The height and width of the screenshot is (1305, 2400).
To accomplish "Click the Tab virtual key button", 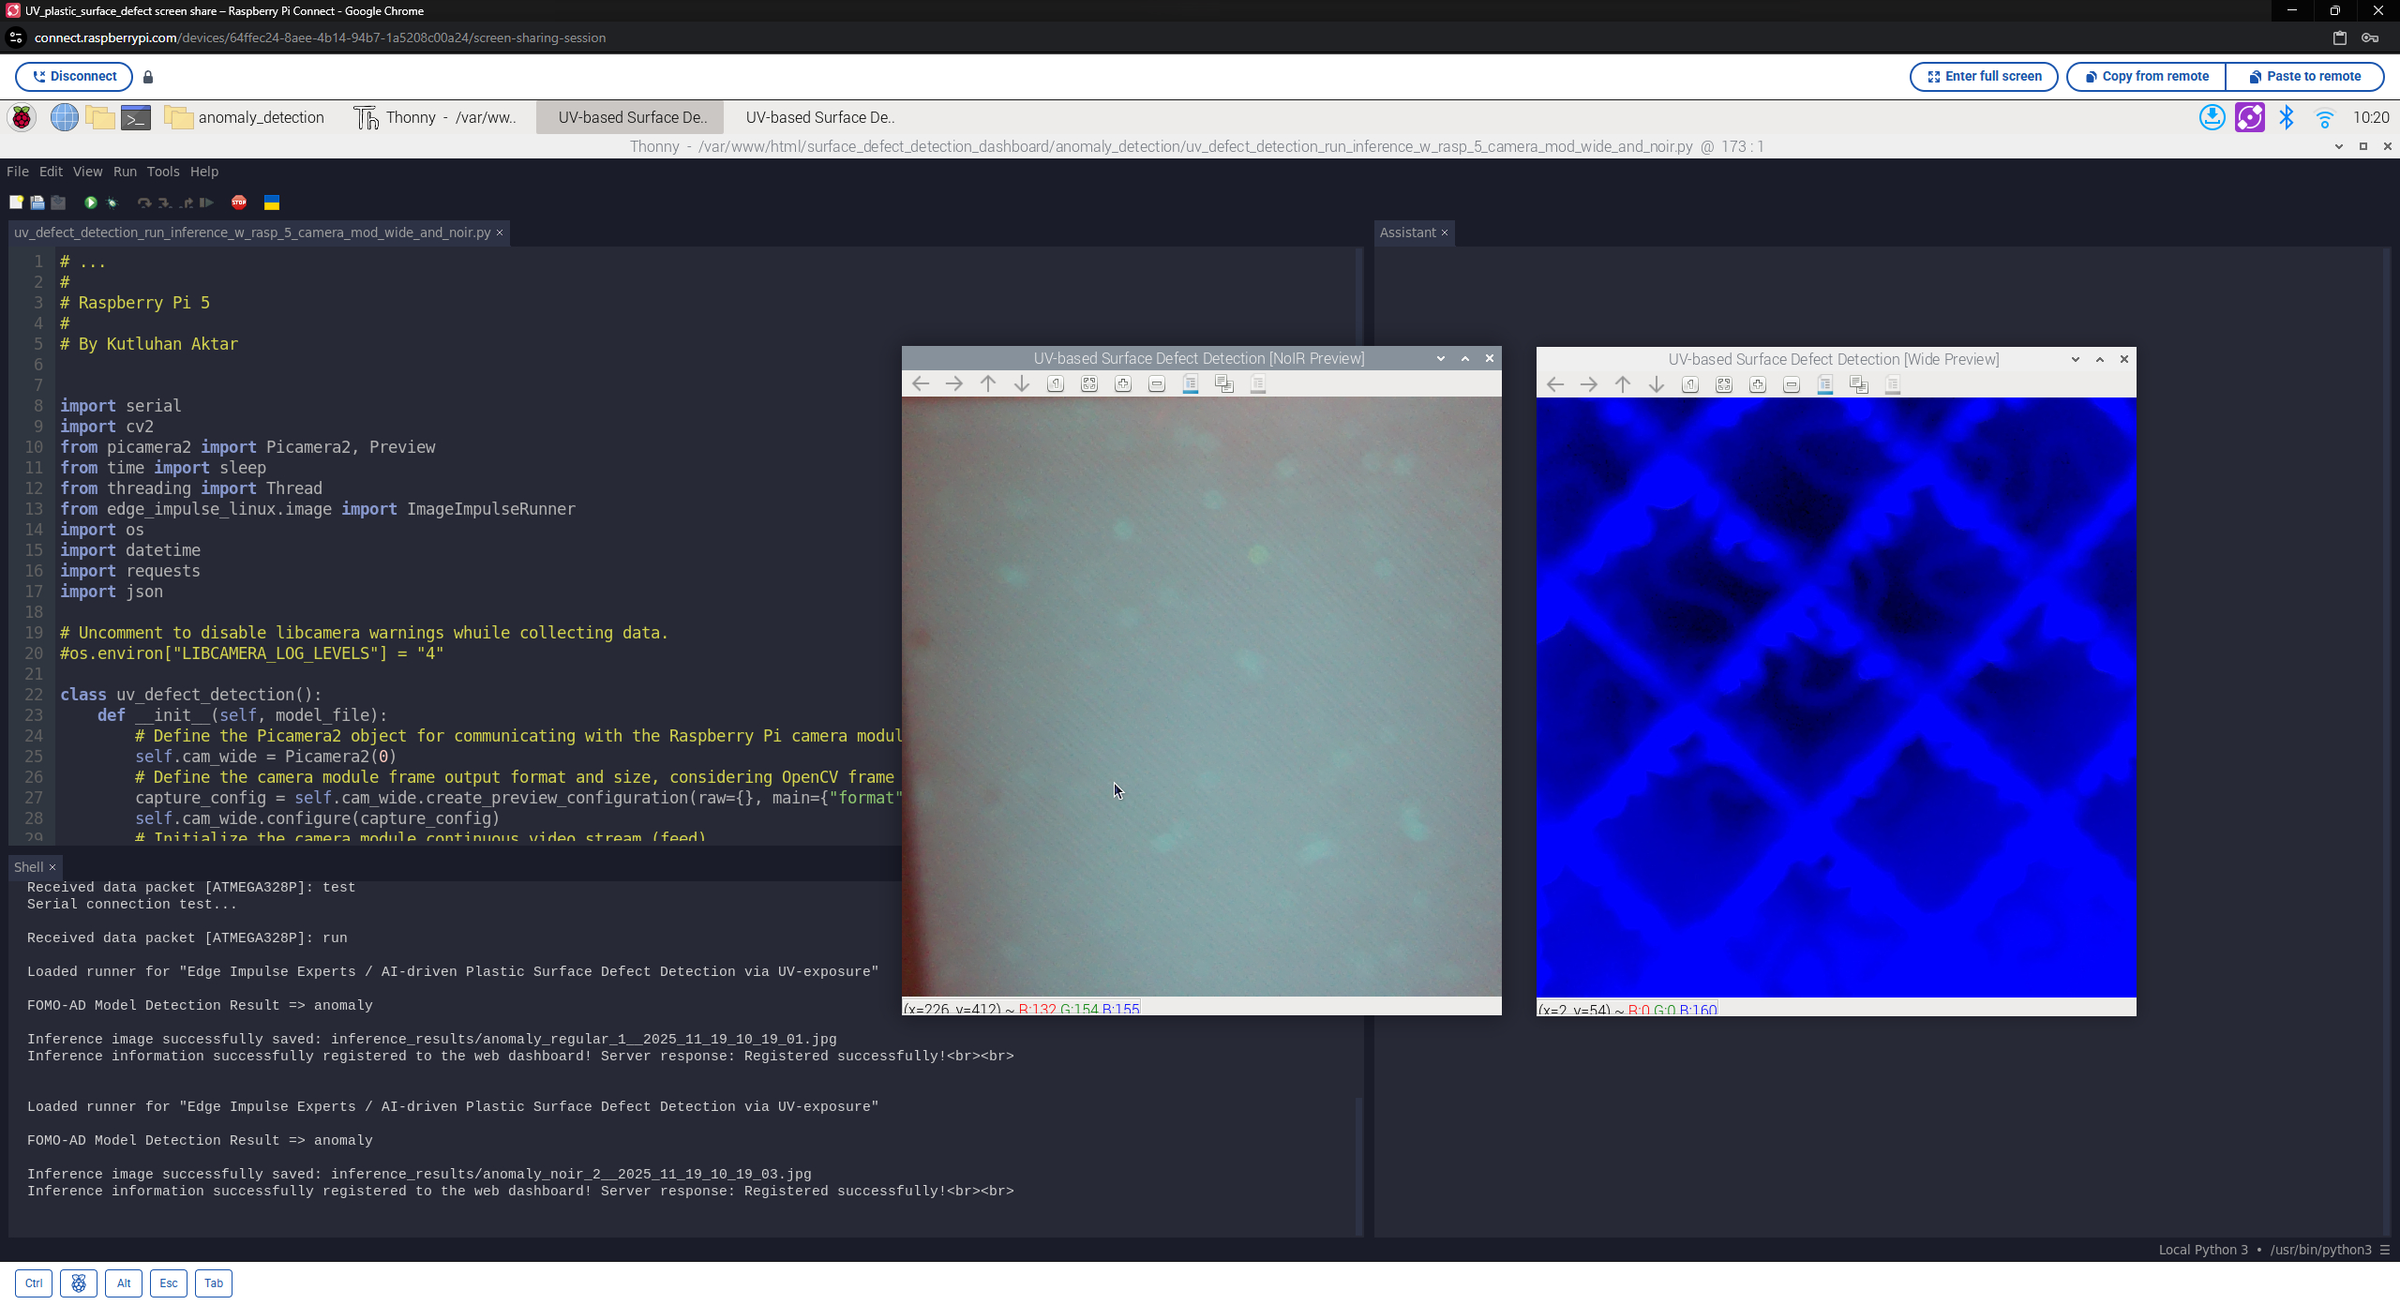I will click(213, 1284).
